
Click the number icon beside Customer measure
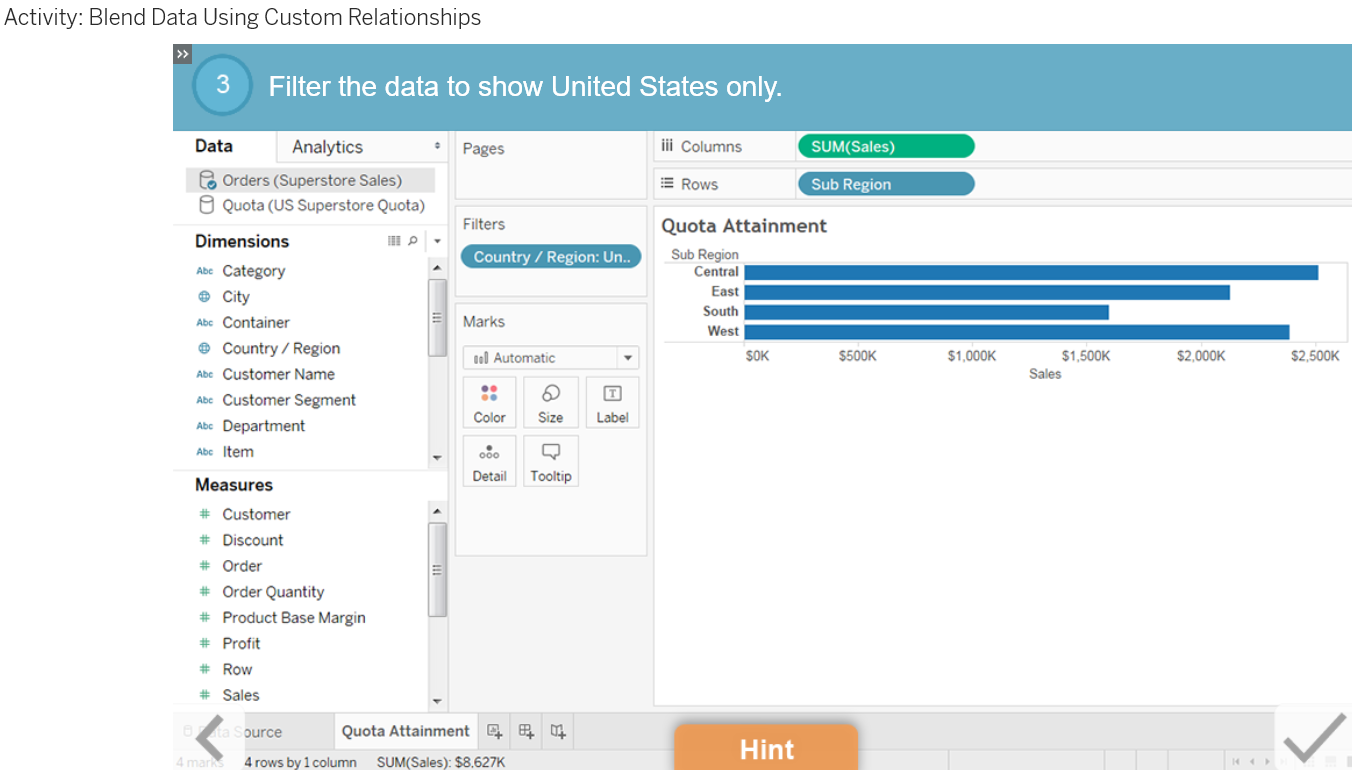pyautogui.click(x=204, y=514)
